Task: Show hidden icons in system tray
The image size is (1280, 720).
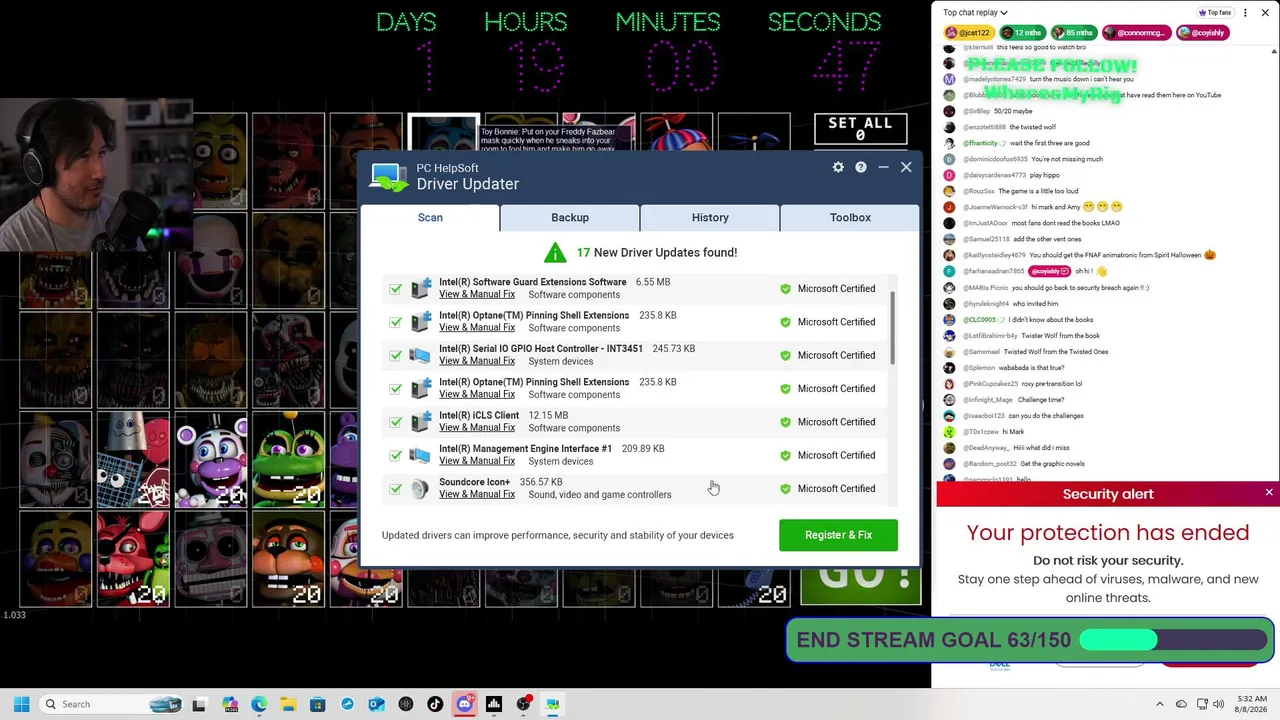Action: (x=1160, y=704)
